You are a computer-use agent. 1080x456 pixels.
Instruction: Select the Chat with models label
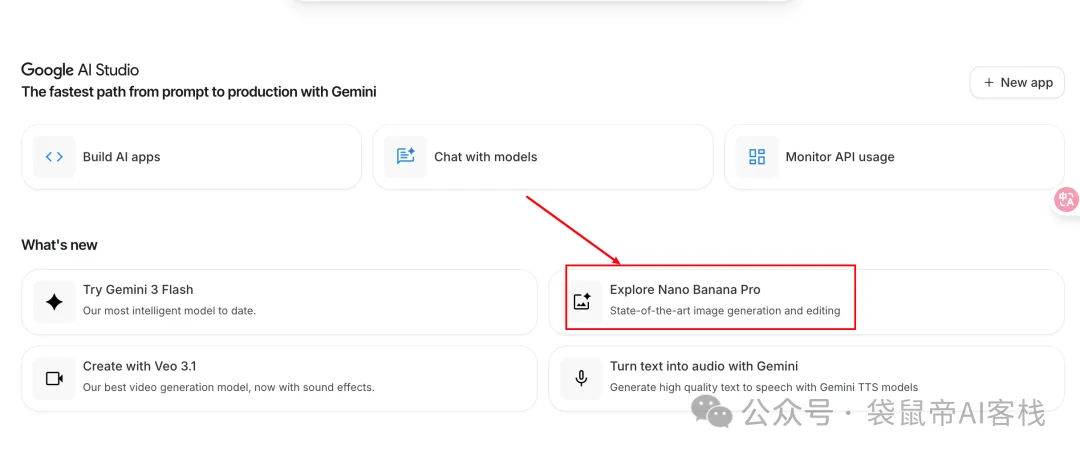[x=485, y=157]
